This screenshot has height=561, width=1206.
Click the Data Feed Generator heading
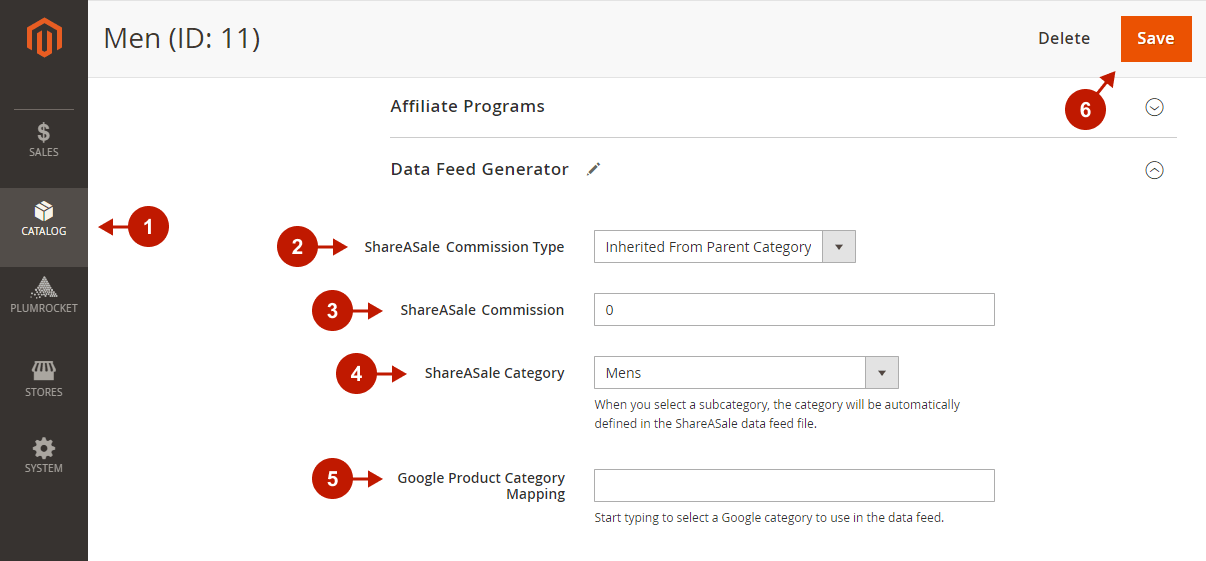(480, 169)
